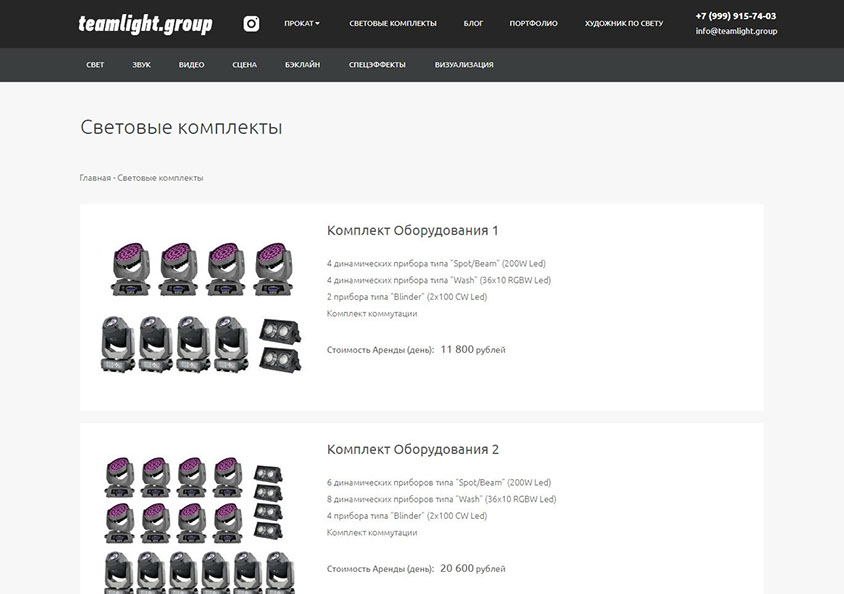This screenshot has height=594, width=844.
Task: Select ХУДОЖНИК ПО СВЕТУ menu item
Action: (624, 24)
